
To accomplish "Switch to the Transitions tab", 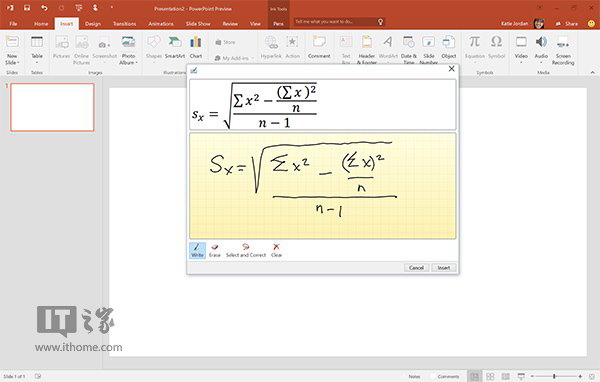I will pos(124,24).
